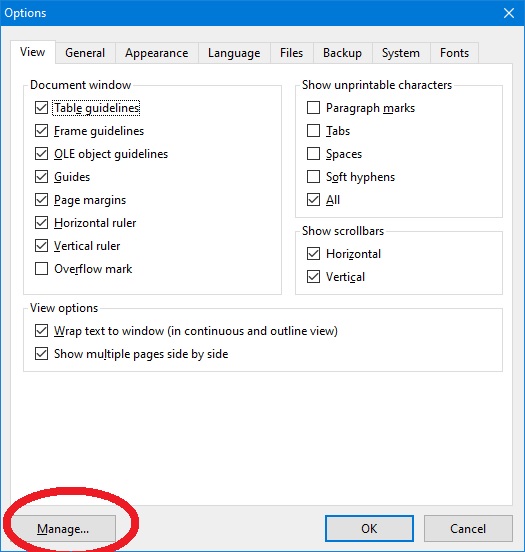525x552 pixels.
Task: Click the Manage... button
Action: pyautogui.click(x=63, y=528)
